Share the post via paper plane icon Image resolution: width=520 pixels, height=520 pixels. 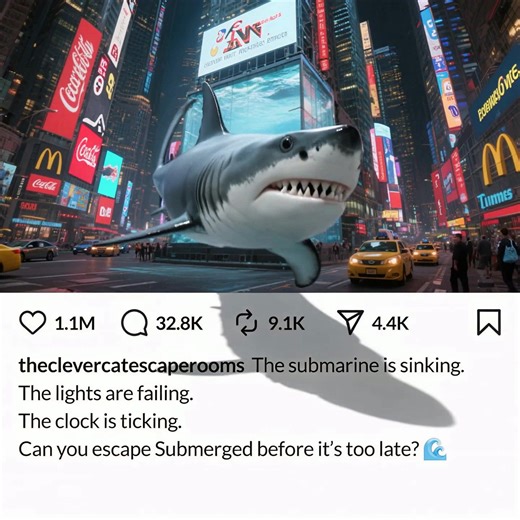350,322
